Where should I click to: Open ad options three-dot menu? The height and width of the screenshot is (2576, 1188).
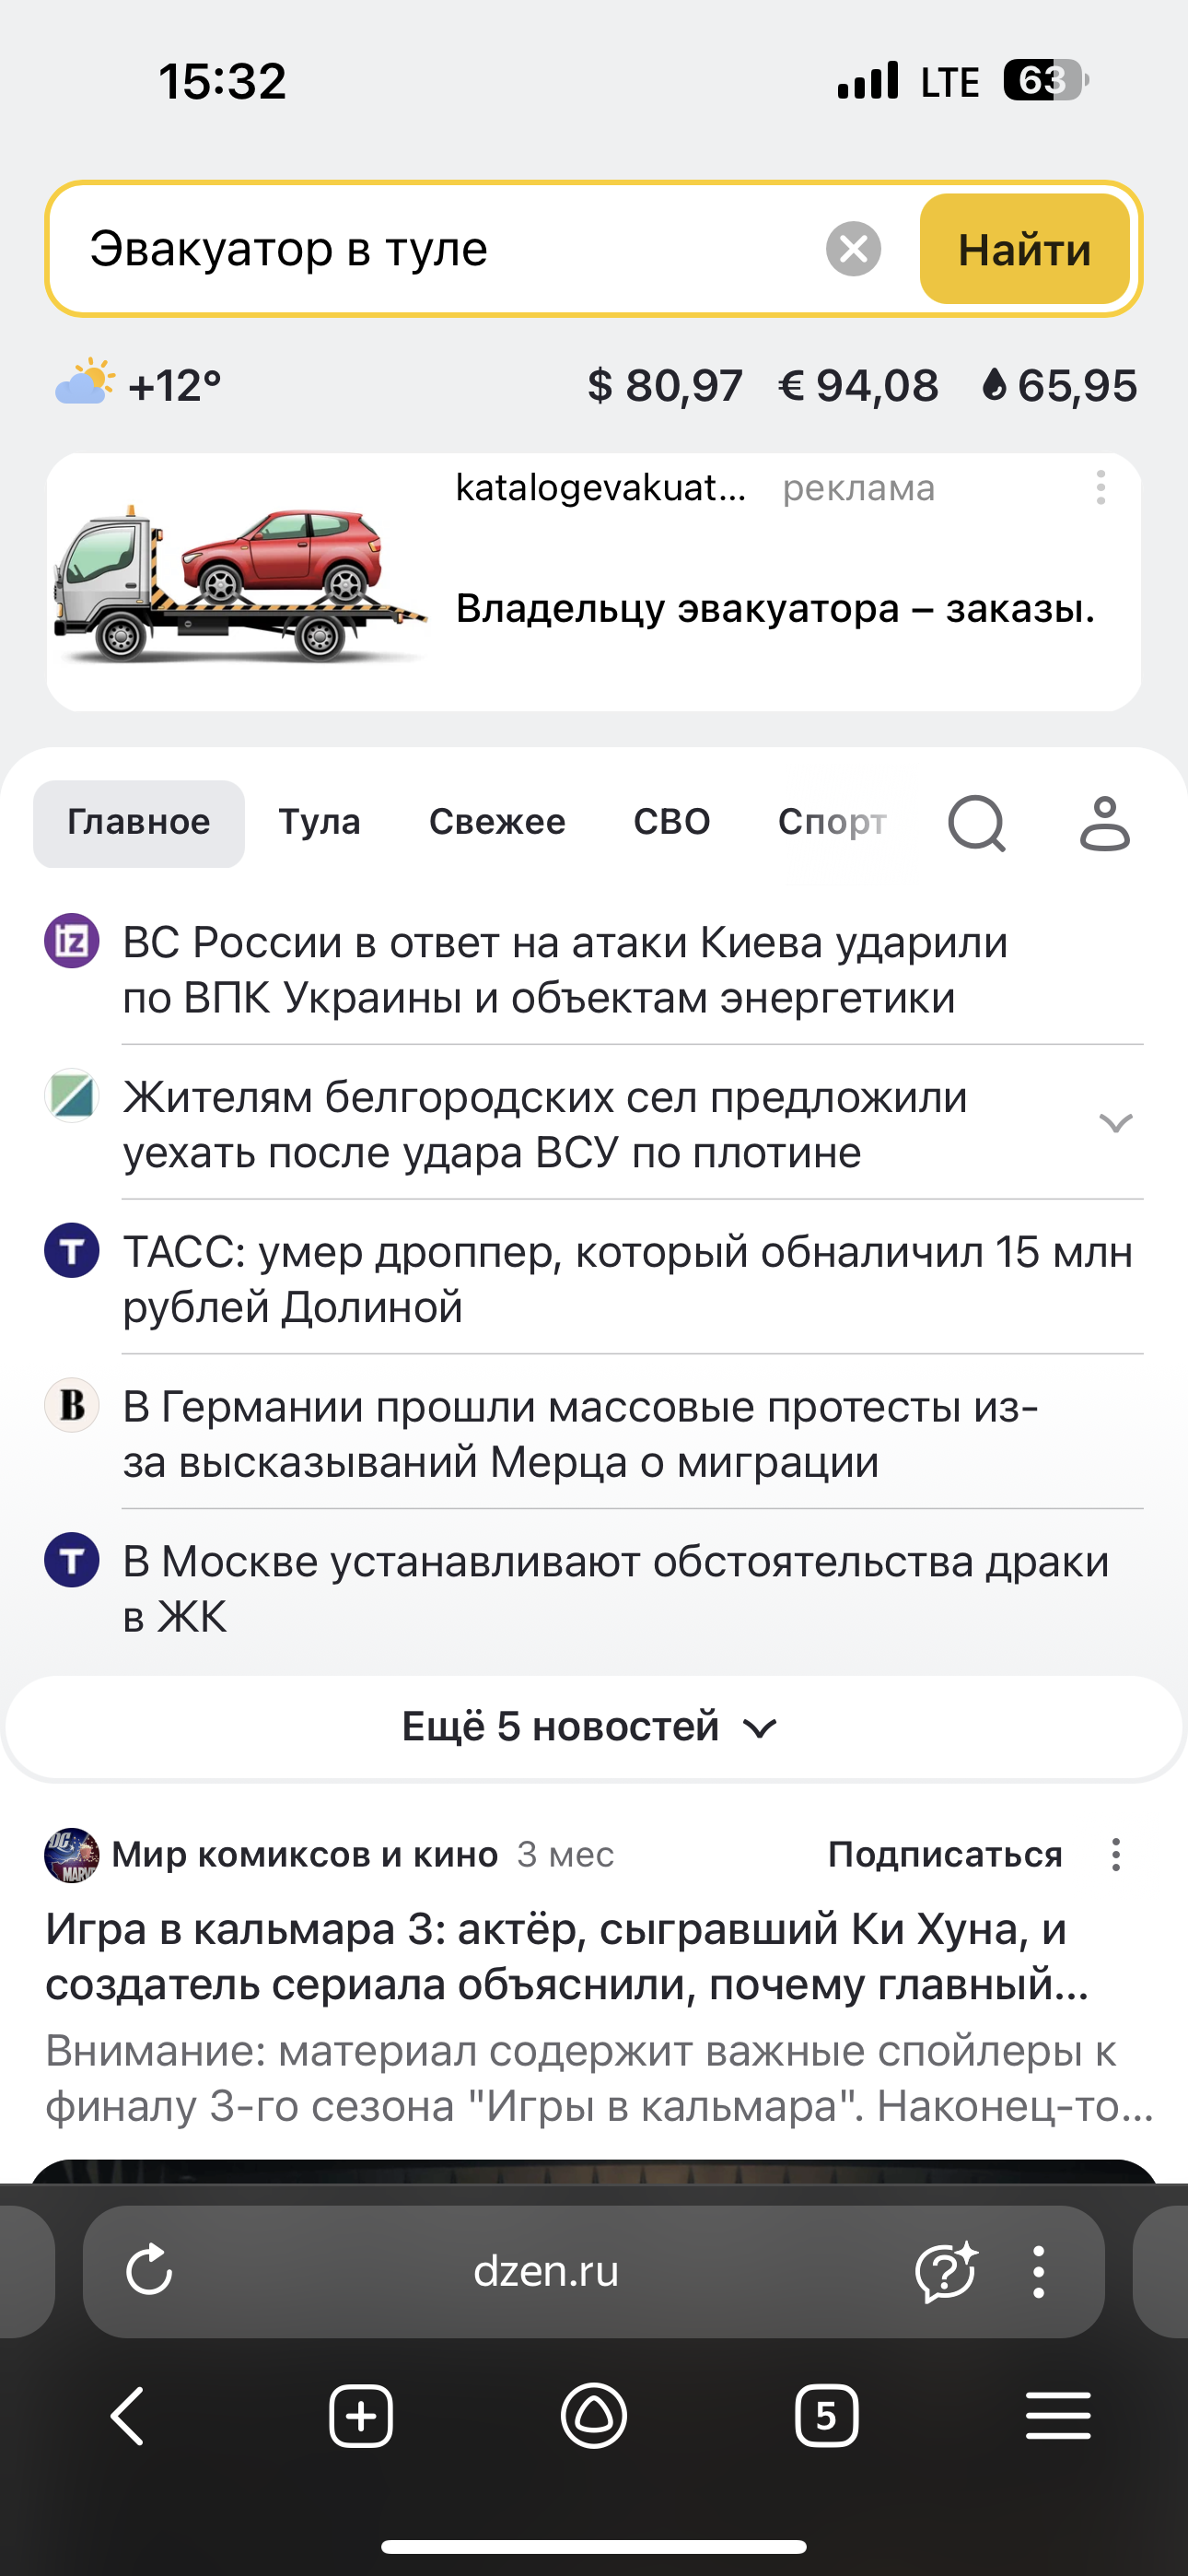pyautogui.click(x=1100, y=488)
